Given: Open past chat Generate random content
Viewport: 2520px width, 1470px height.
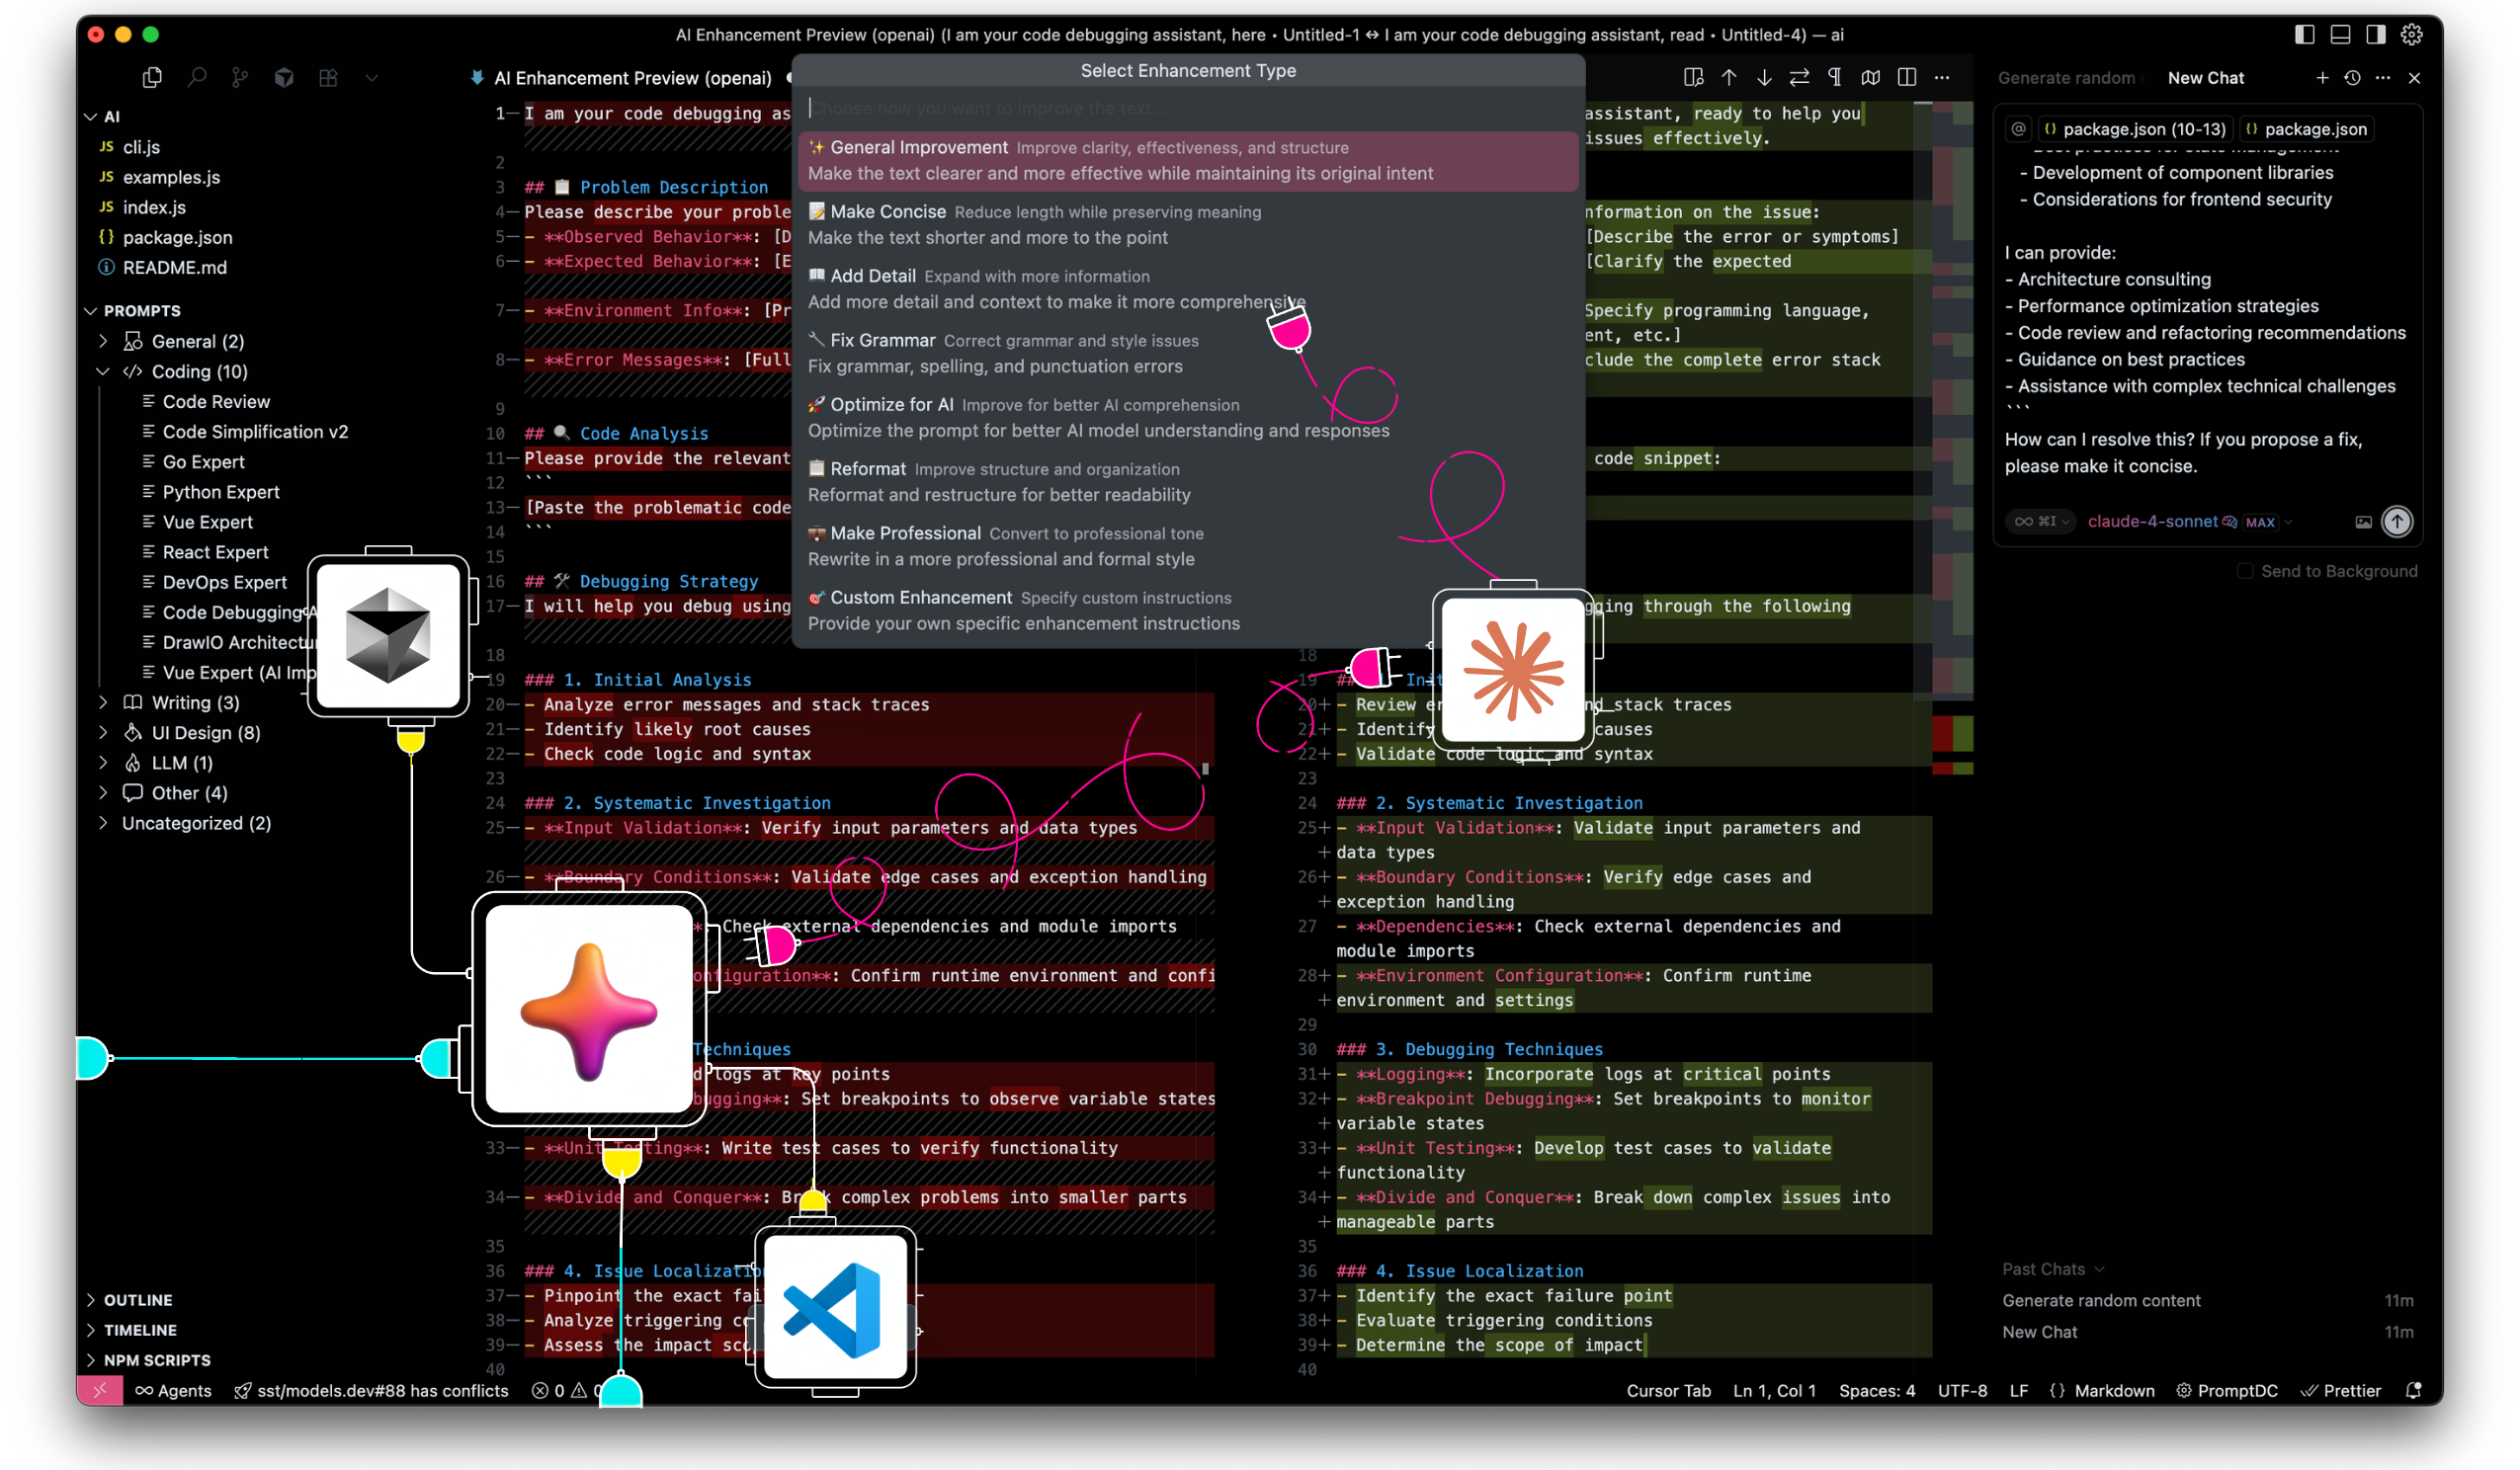Looking at the screenshot, I should [x=2207, y=1300].
